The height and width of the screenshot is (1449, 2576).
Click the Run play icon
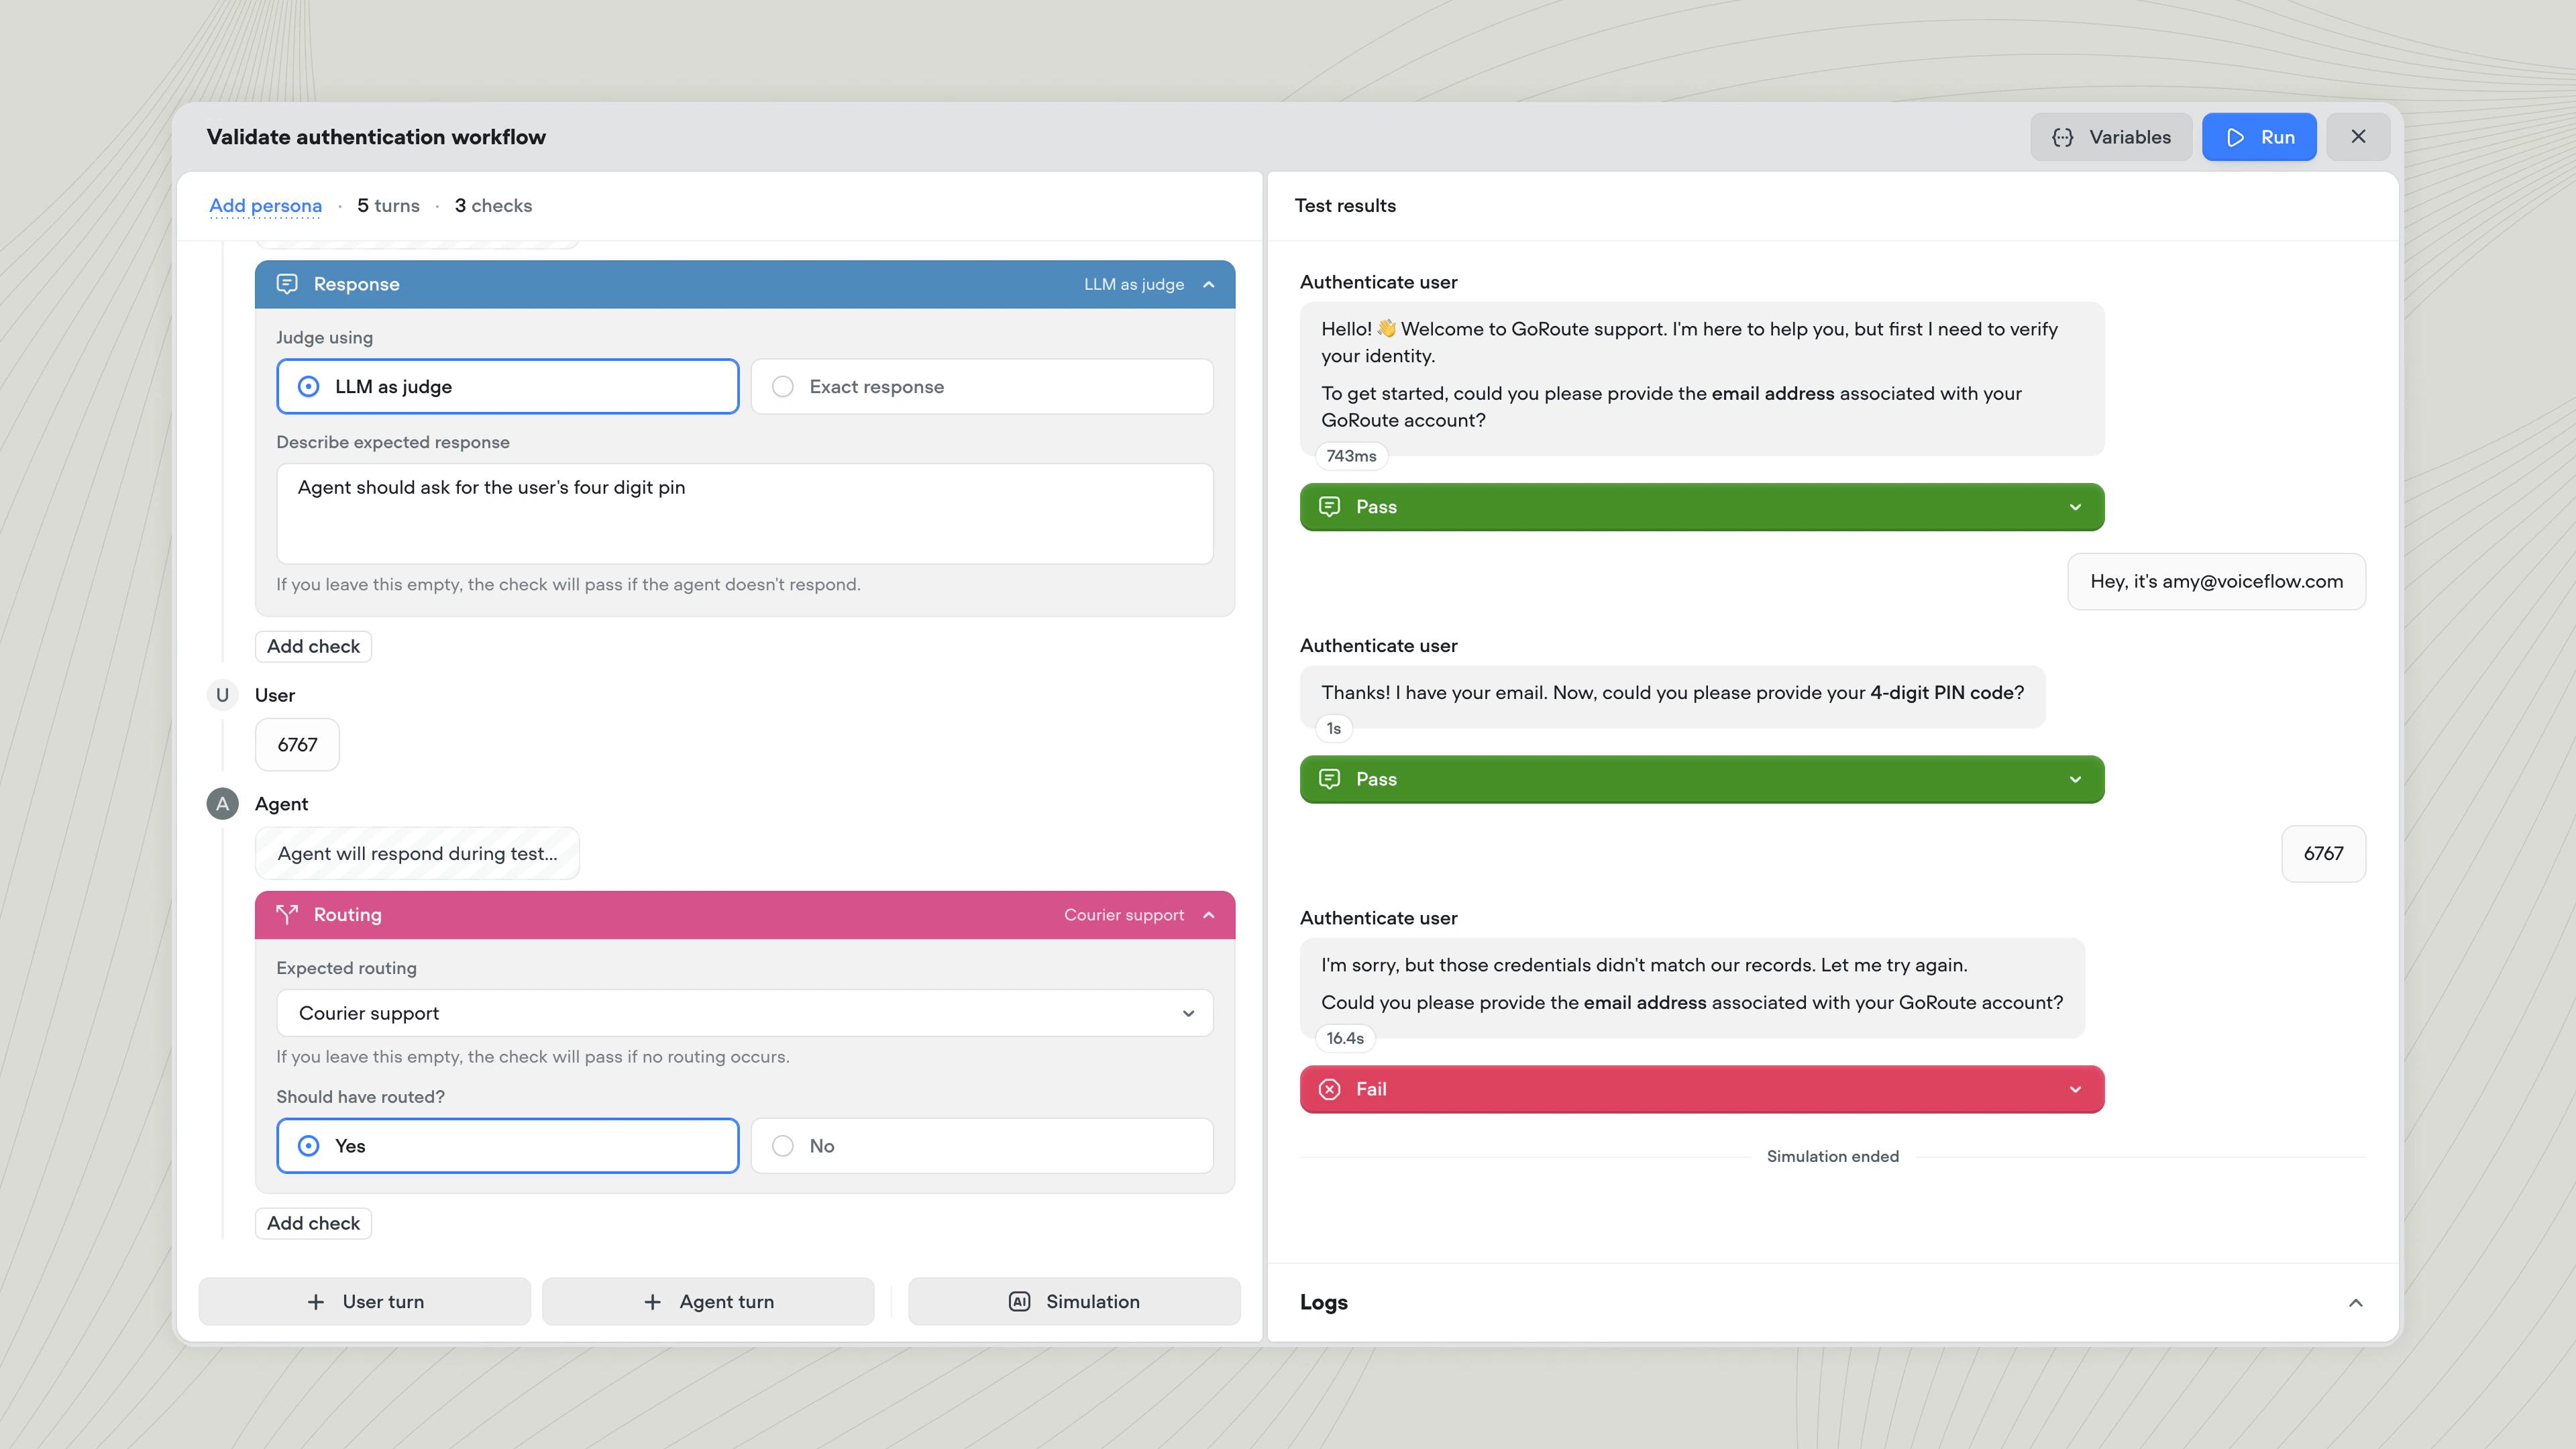coord(2236,137)
